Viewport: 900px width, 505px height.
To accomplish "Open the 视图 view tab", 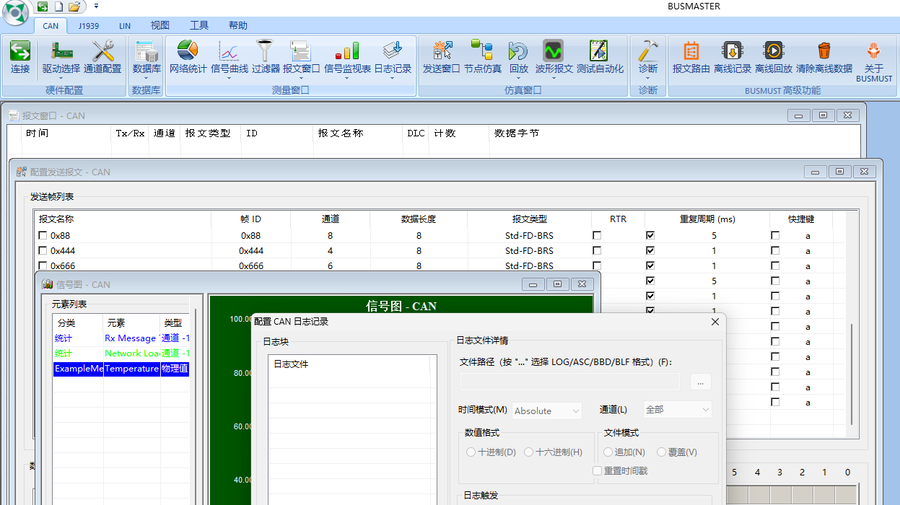I will [160, 26].
